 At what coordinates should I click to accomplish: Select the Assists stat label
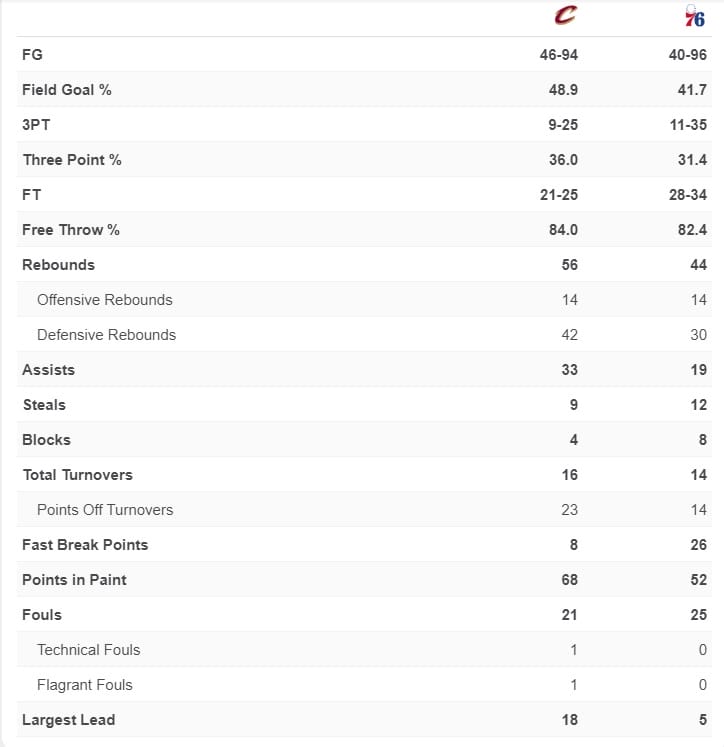pyautogui.click(x=48, y=370)
